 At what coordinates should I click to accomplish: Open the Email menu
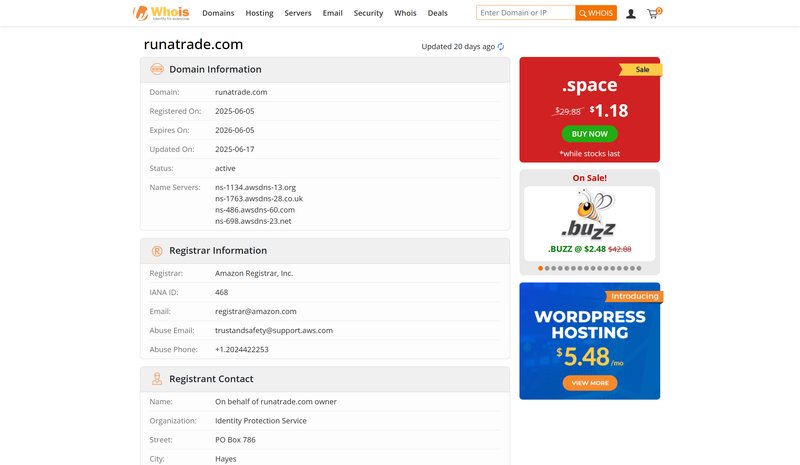coord(332,13)
